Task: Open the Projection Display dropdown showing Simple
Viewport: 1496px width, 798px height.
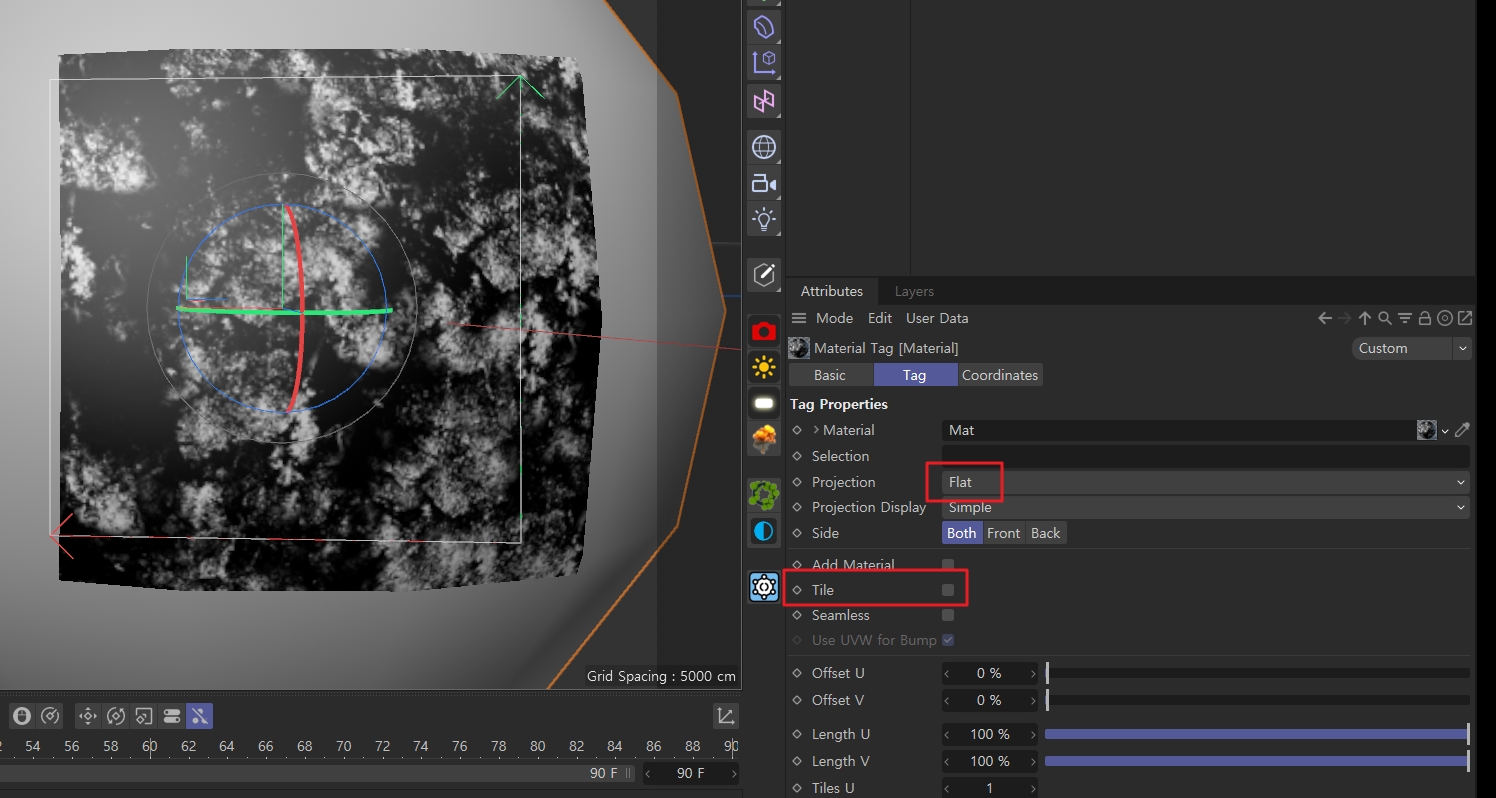Action: (1206, 507)
